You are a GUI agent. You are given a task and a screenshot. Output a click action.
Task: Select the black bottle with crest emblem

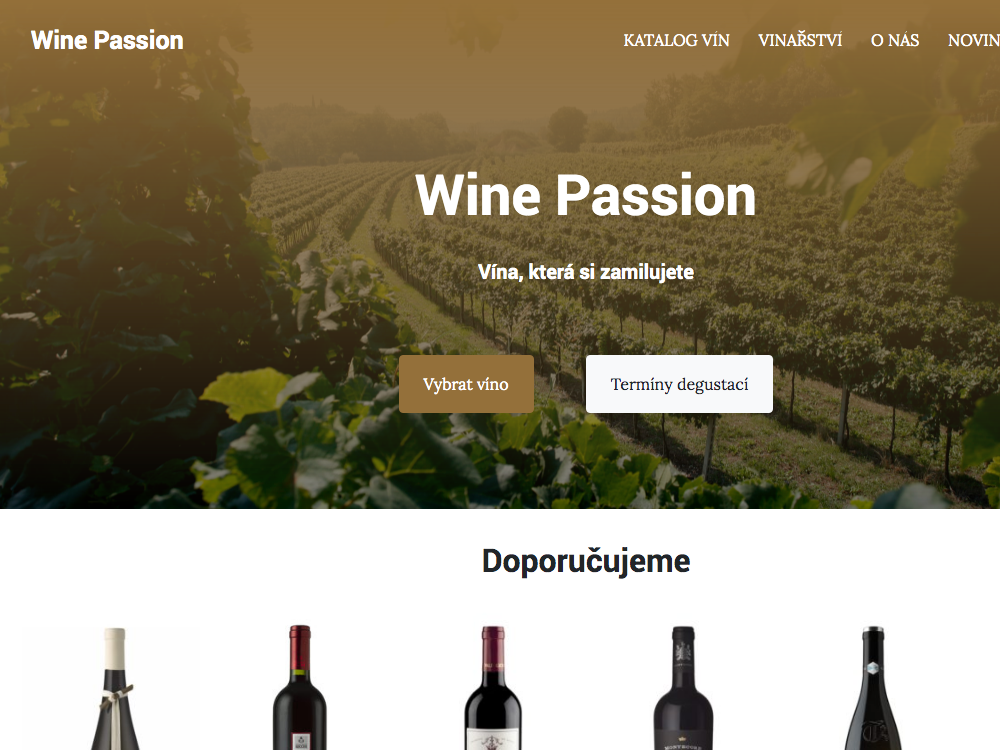pos(683,688)
